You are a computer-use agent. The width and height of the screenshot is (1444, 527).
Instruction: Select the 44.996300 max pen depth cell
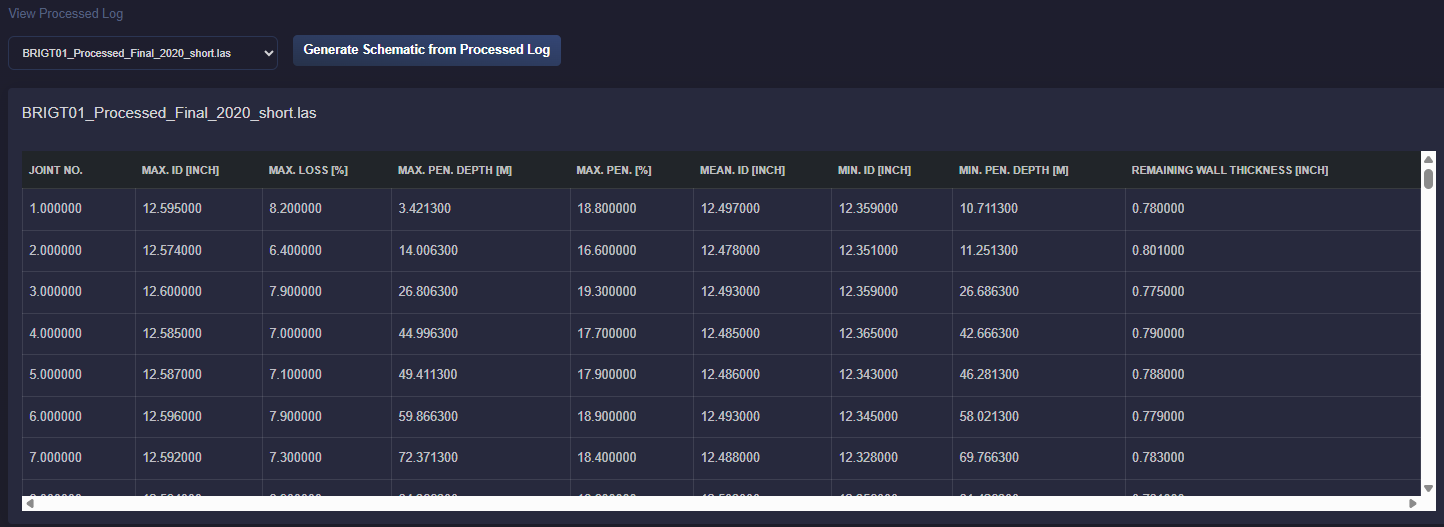tap(428, 333)
